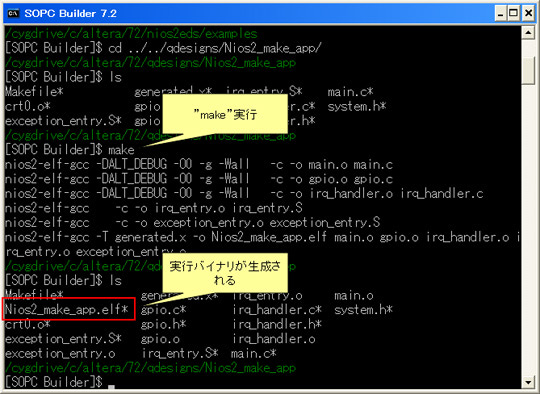This screenshot has width=540, height=394.
Task: Click the green path '/cygdrive/c/altera/72/nios2eds/examples'
Action: click(131, 34)
